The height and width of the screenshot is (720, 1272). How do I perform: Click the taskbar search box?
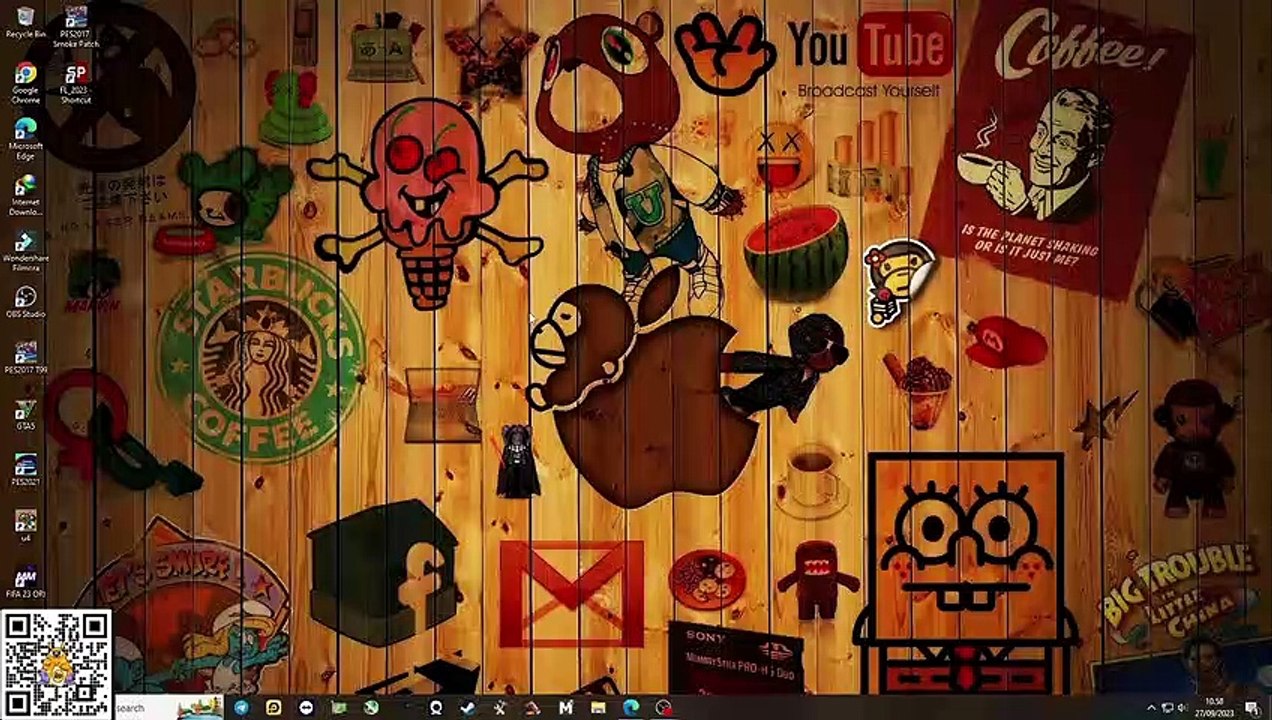[168, 707]
